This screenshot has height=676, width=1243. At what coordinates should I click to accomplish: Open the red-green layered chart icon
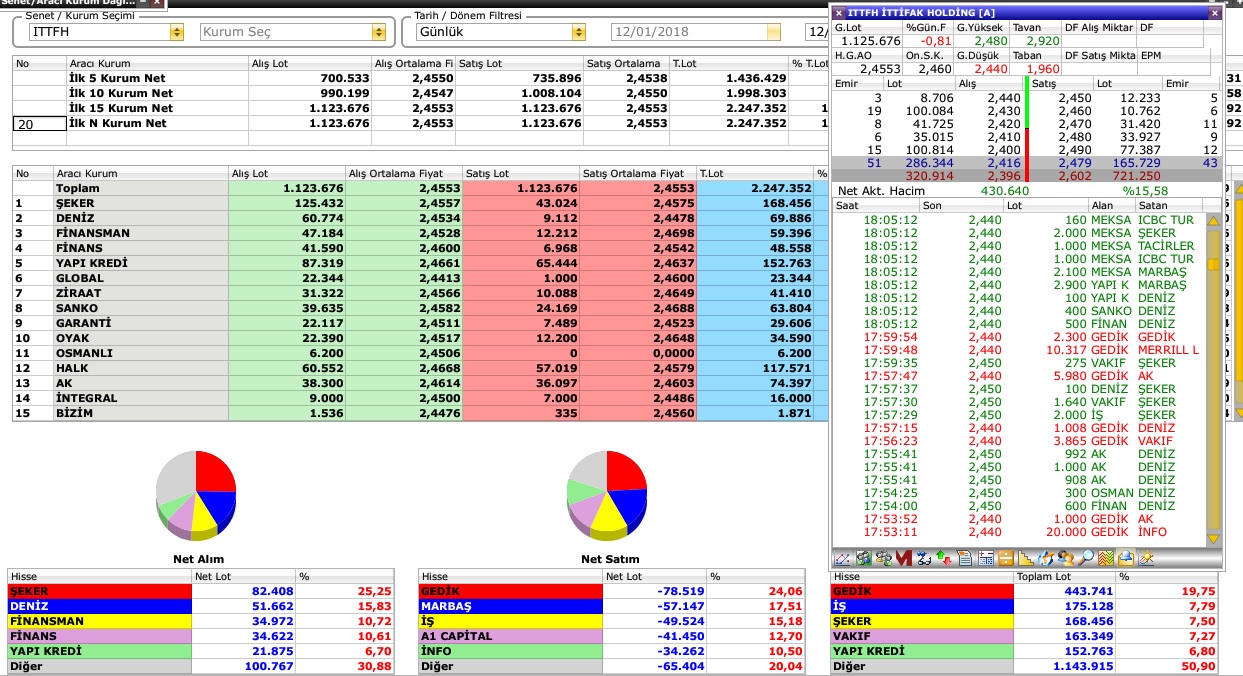pos(1106,559)
